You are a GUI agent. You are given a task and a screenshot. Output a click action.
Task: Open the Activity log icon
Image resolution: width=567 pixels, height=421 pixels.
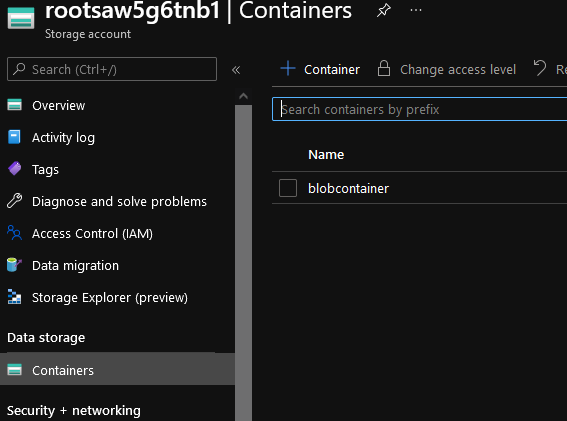(x=14, y=137)
